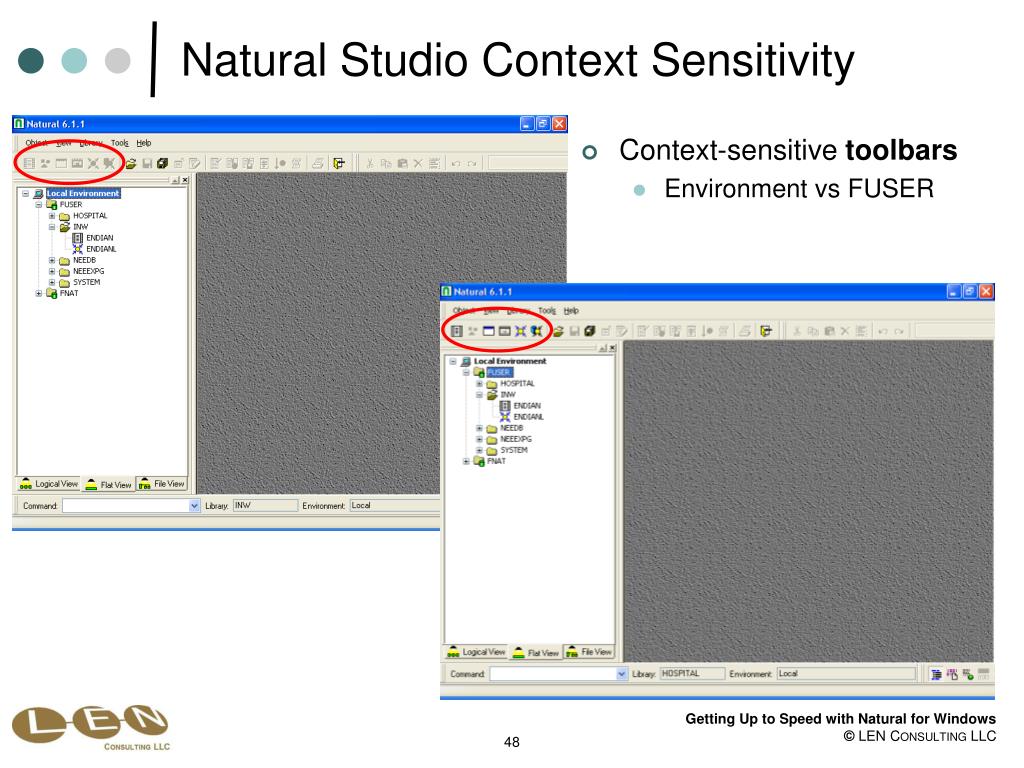Switch to Logical View tab in front window
1024x768 pixels.
pyautogui.click(x=477, y=652)
